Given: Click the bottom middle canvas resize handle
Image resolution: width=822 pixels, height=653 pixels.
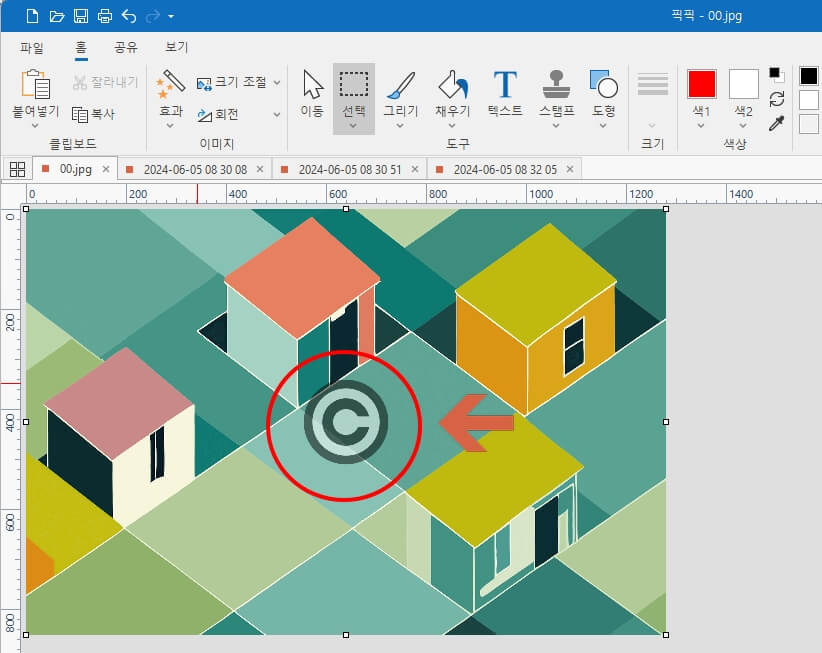Looking at the screenshot, I should pos(346,635).
